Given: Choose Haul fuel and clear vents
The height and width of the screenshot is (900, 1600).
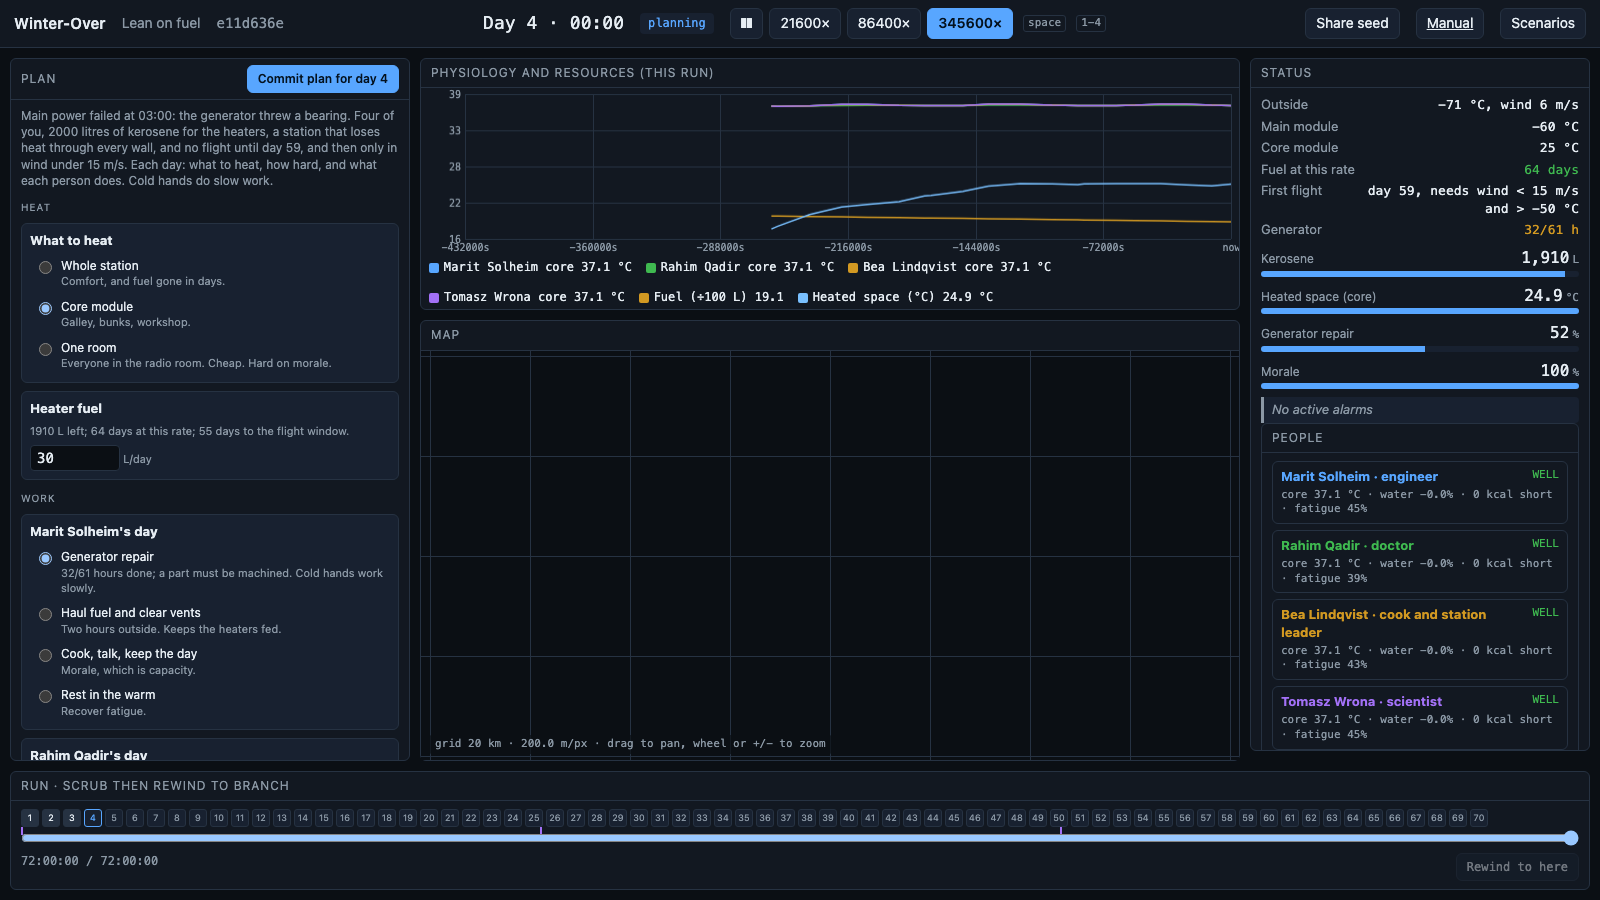Looking at the screenshot, I should 45,614.
